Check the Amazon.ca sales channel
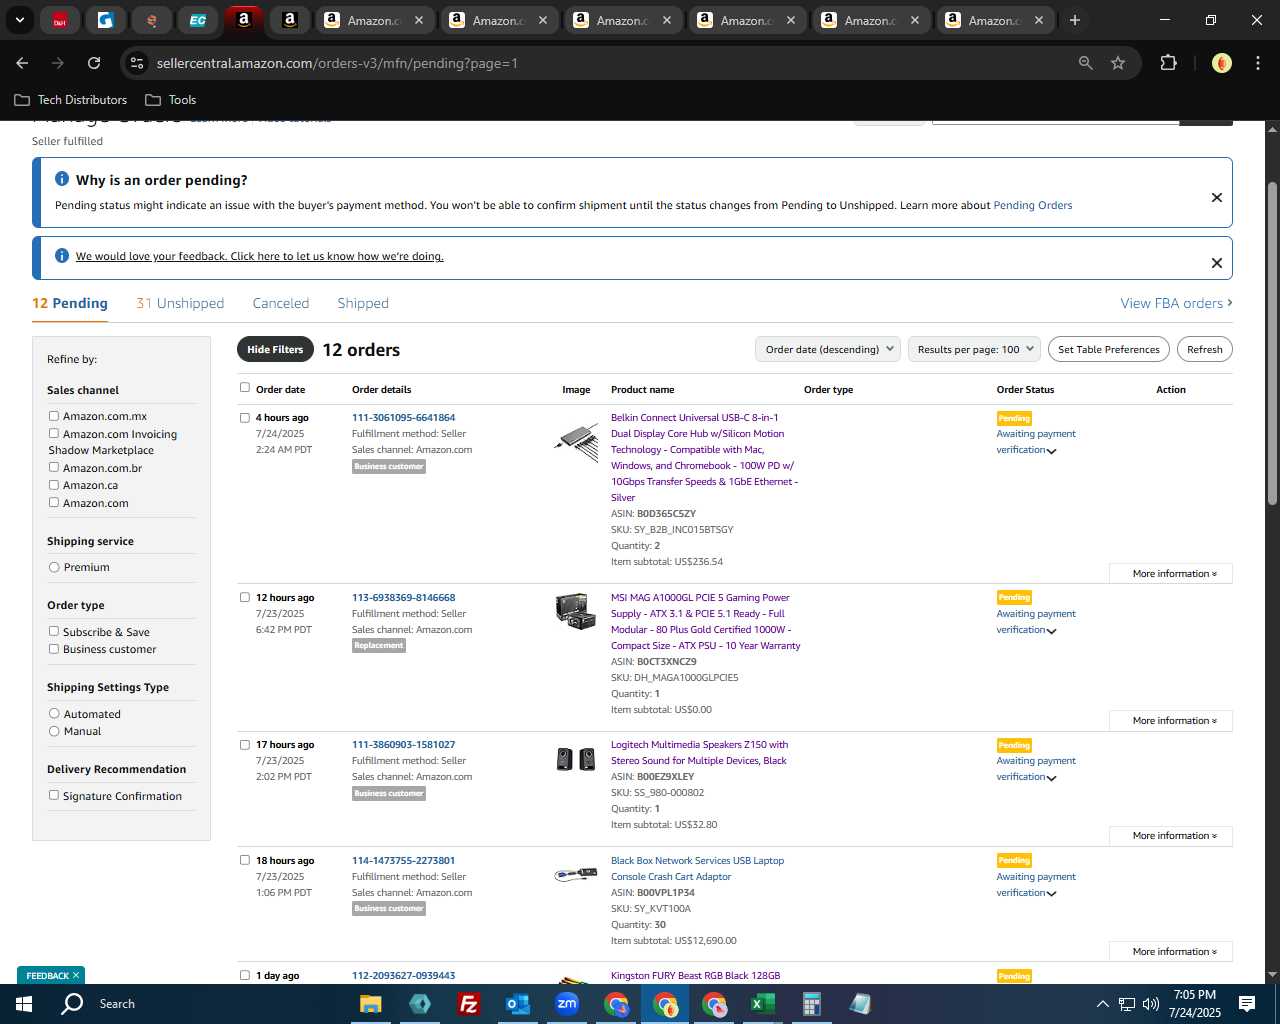Screen dimensions: 1280x1024 click(54, 485)
